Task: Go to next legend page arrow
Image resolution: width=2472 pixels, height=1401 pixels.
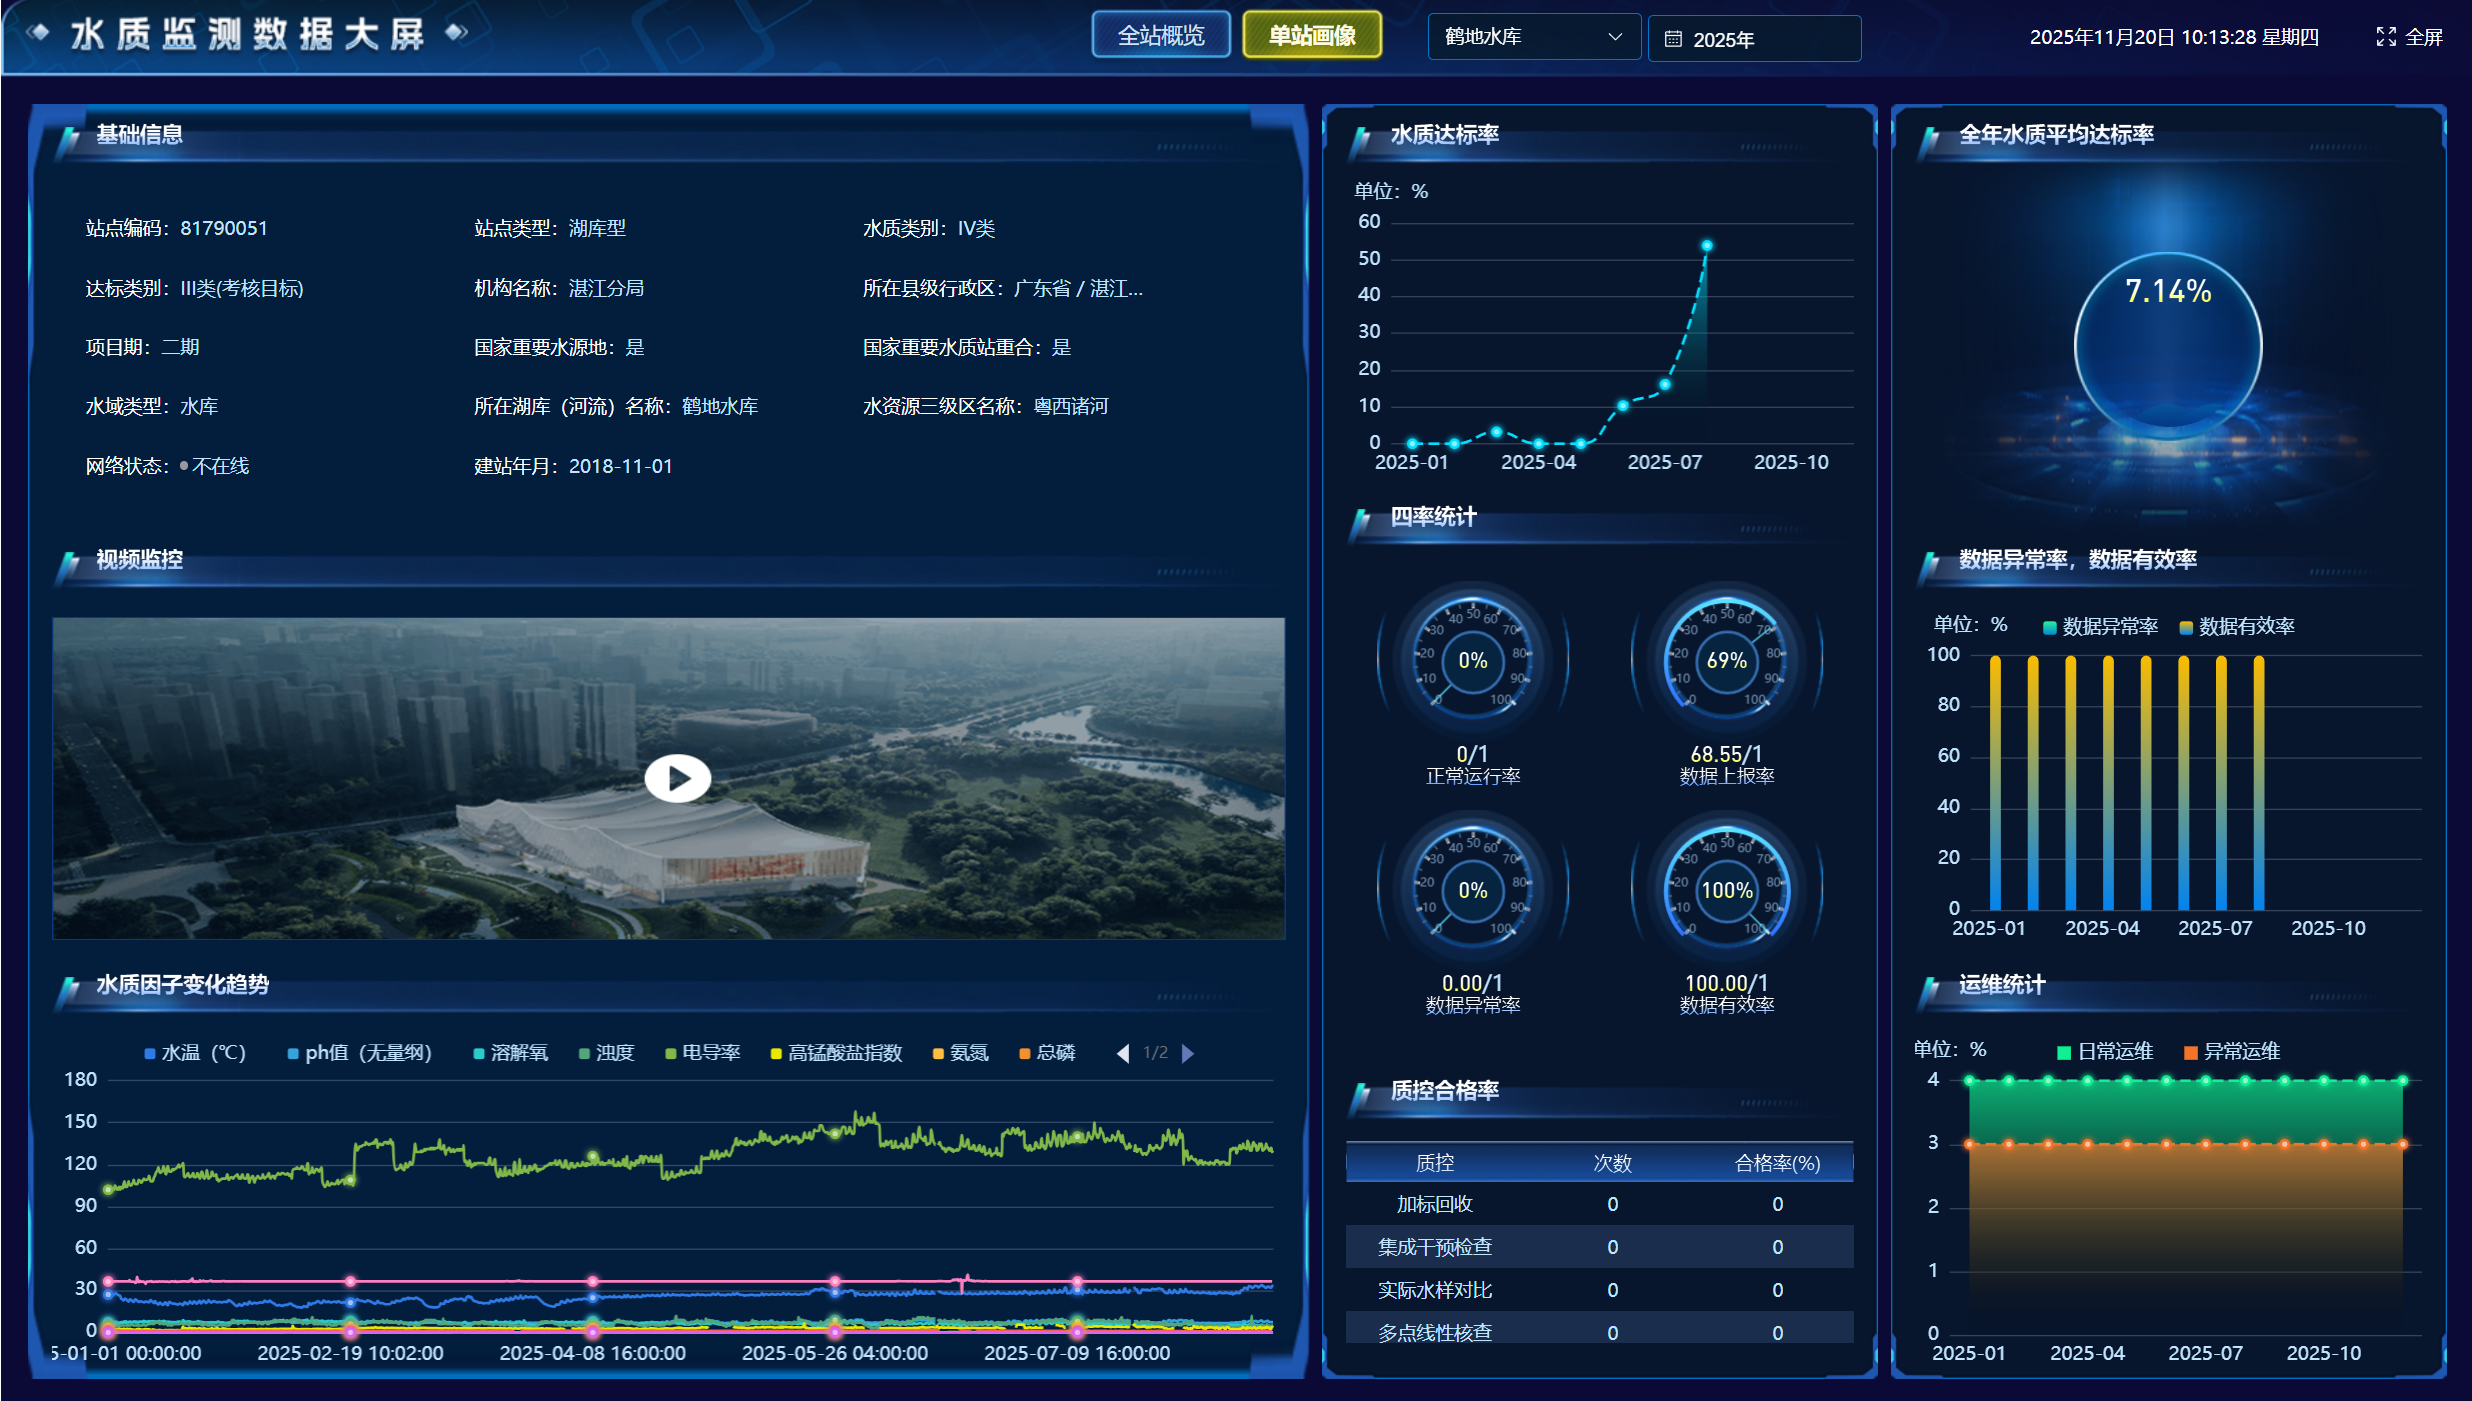Action: tap(1188, 1053)
